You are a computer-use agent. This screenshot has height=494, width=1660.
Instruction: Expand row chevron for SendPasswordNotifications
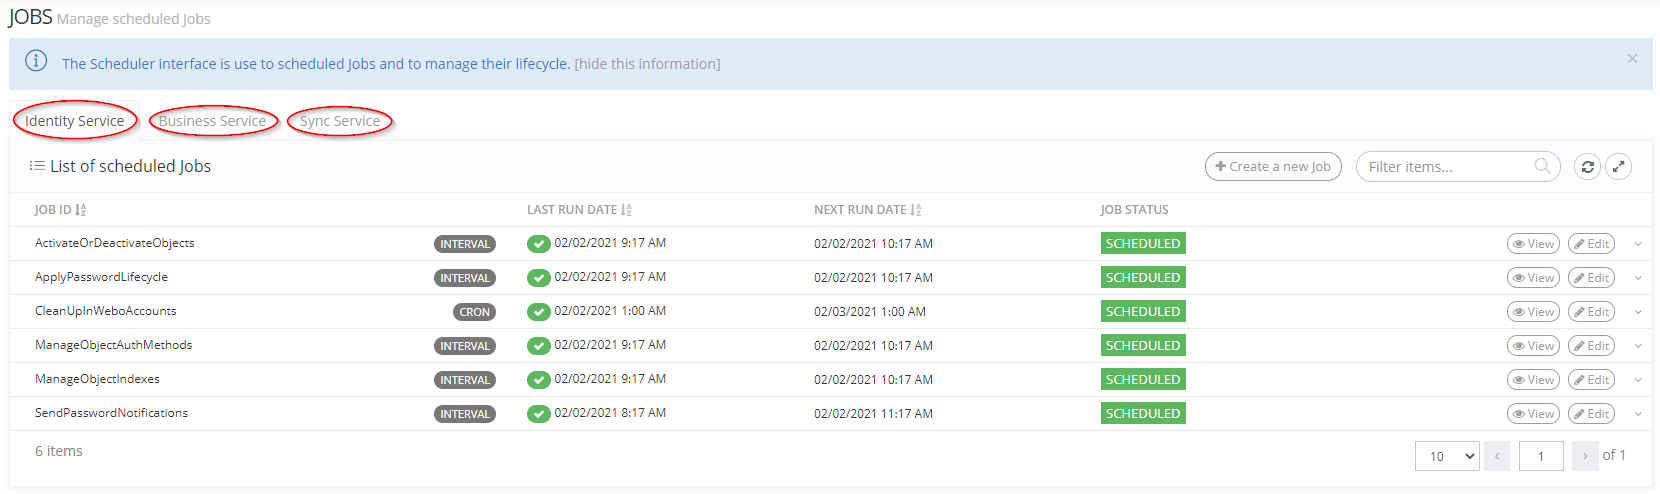1638,414
